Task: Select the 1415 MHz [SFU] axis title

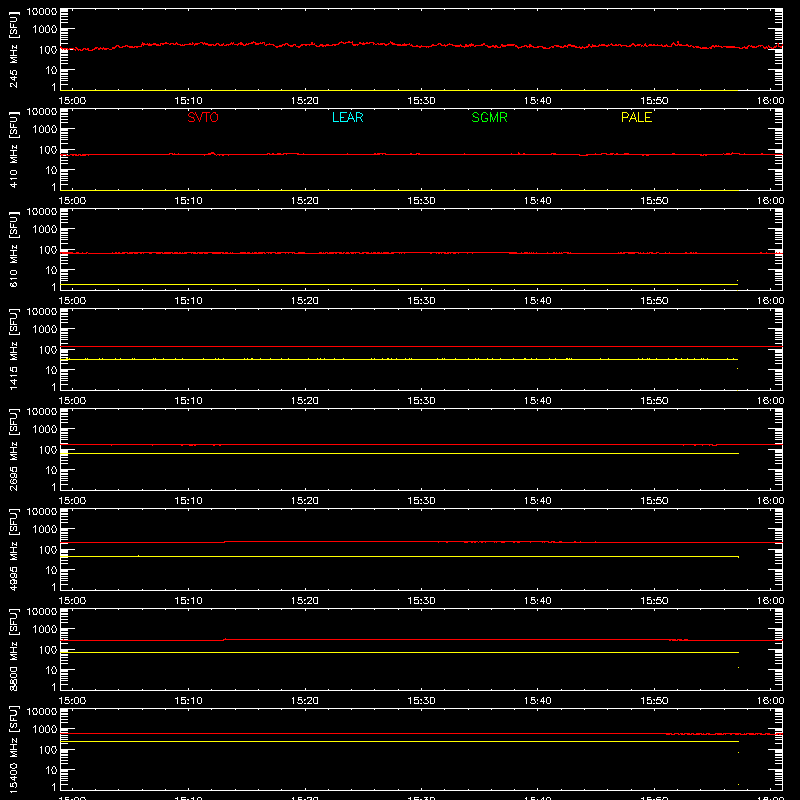Action: point(13,349)
